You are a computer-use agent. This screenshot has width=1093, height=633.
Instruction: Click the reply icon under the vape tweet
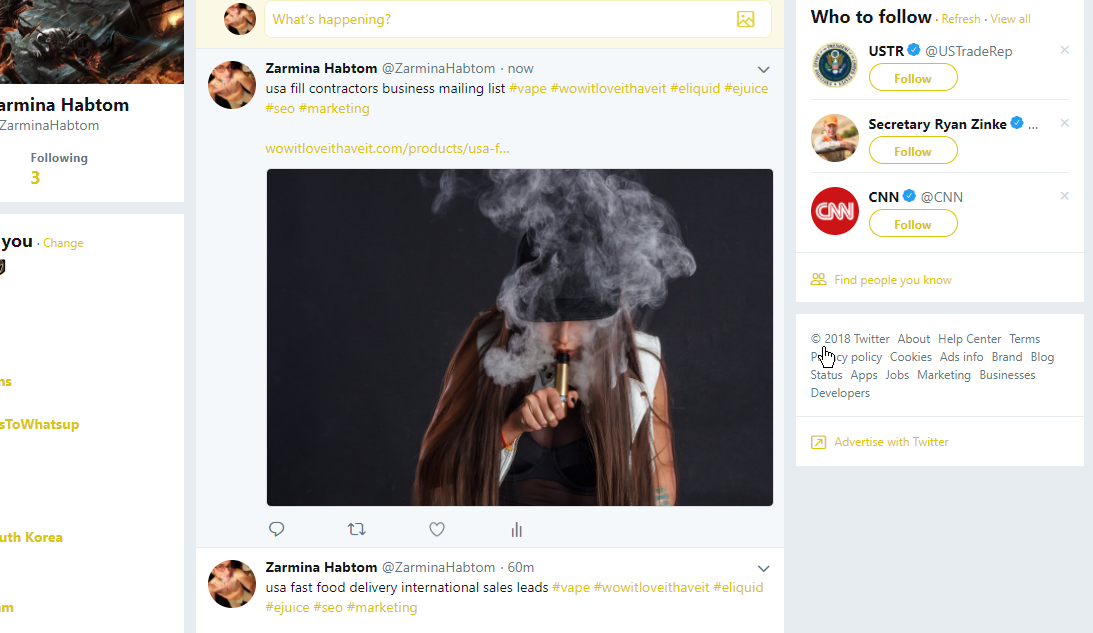[277, 529]
